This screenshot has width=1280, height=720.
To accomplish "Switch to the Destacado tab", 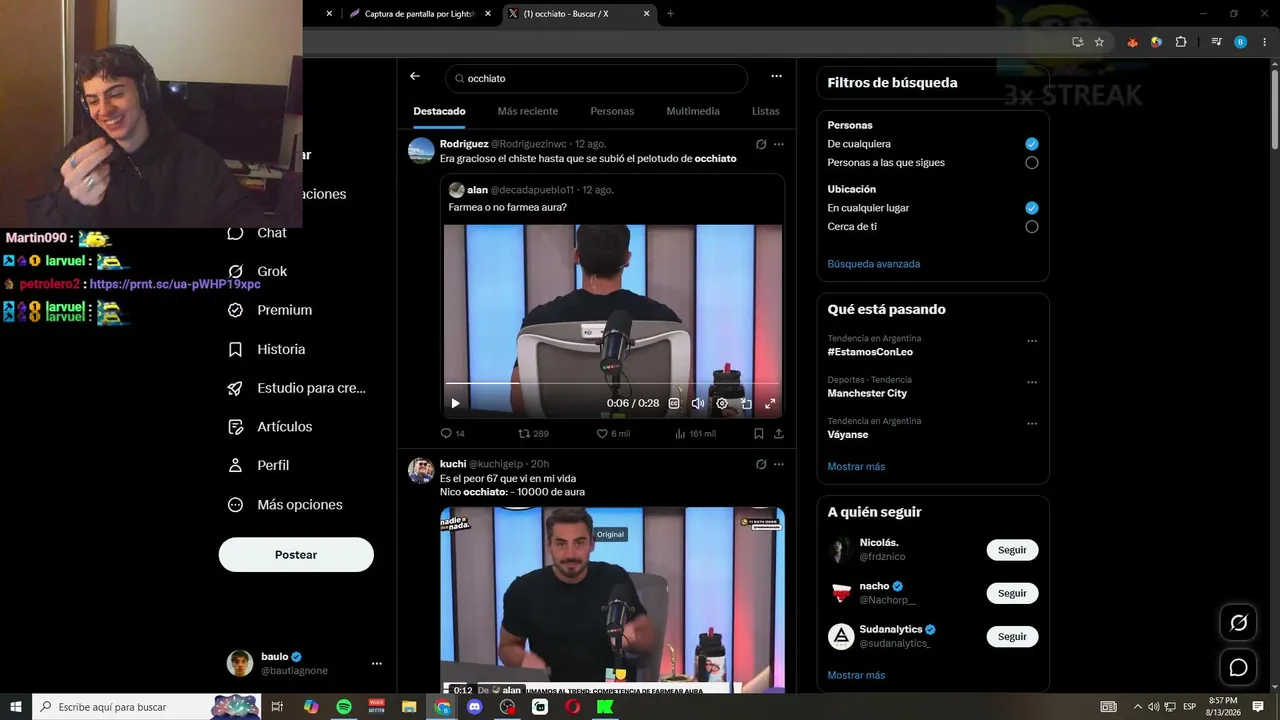I will pos(439,111).
